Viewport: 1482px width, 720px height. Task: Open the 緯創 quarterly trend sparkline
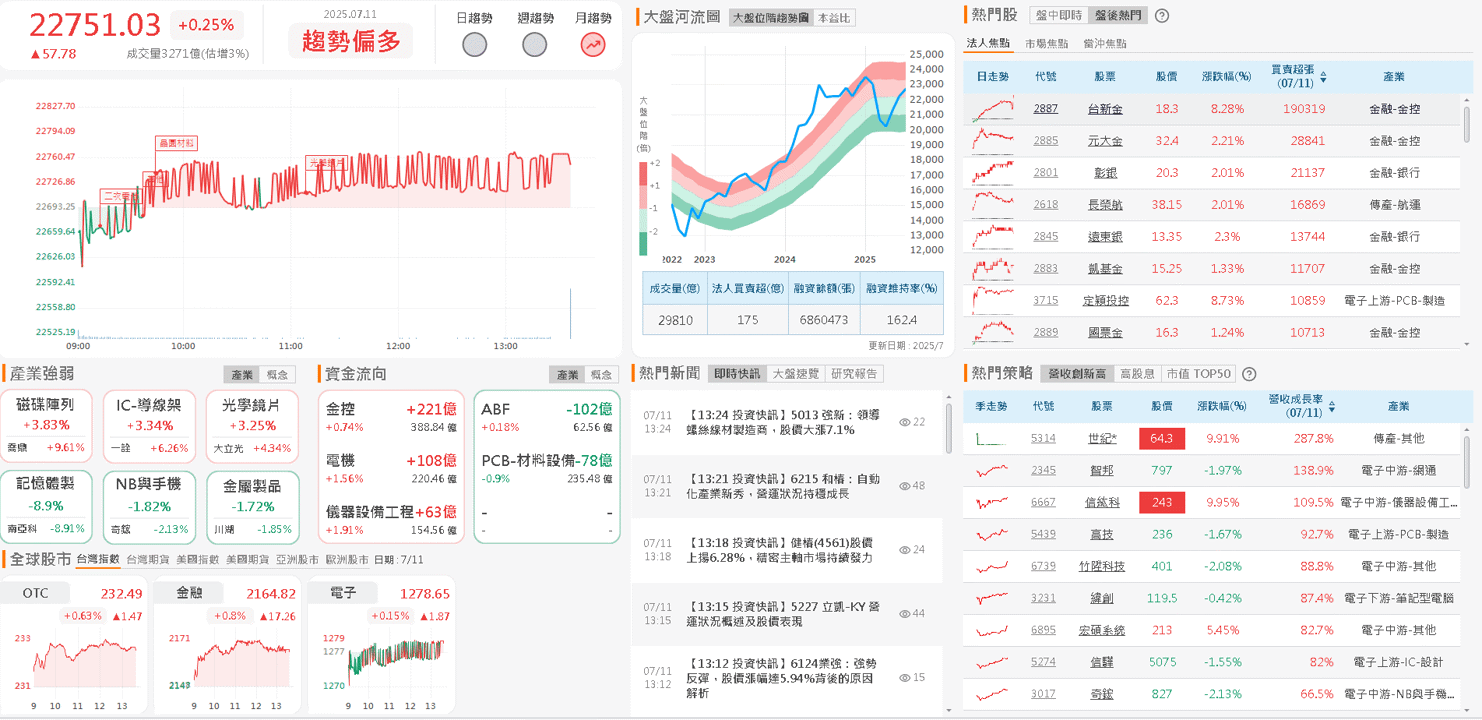[993, 598]
